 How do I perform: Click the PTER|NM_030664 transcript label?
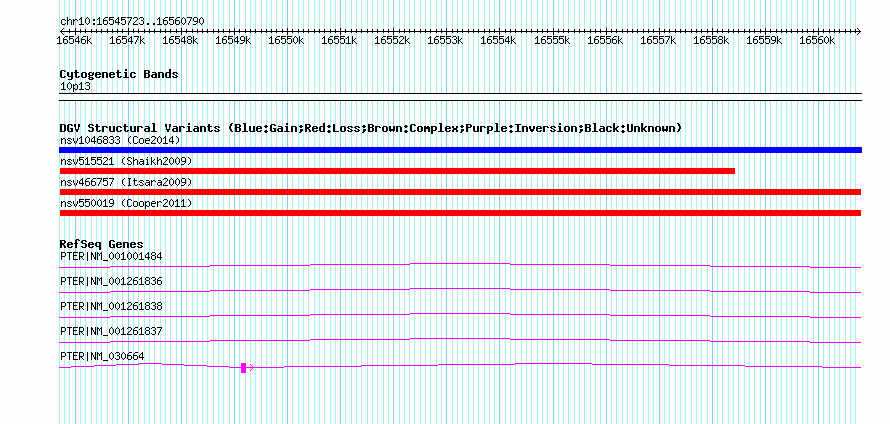(102, 356)
